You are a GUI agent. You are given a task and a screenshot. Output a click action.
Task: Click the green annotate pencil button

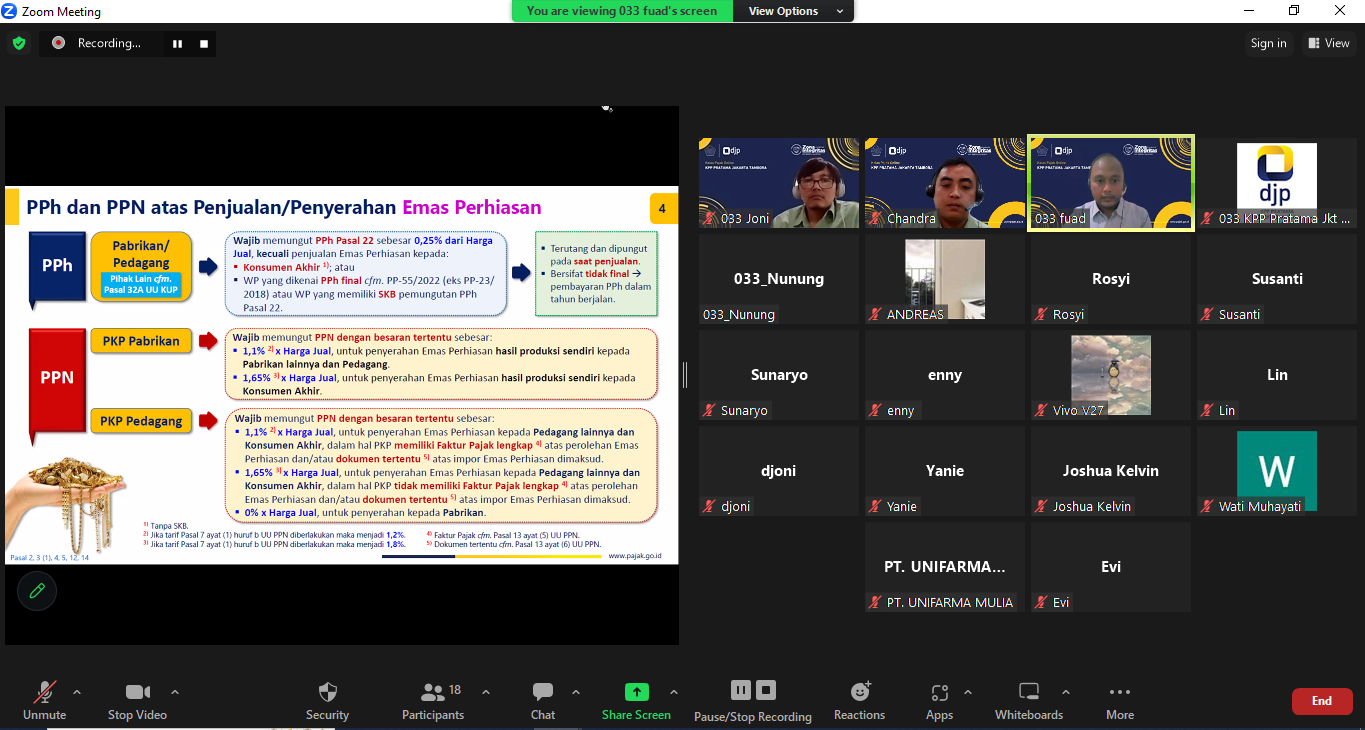tap(37, 591)
